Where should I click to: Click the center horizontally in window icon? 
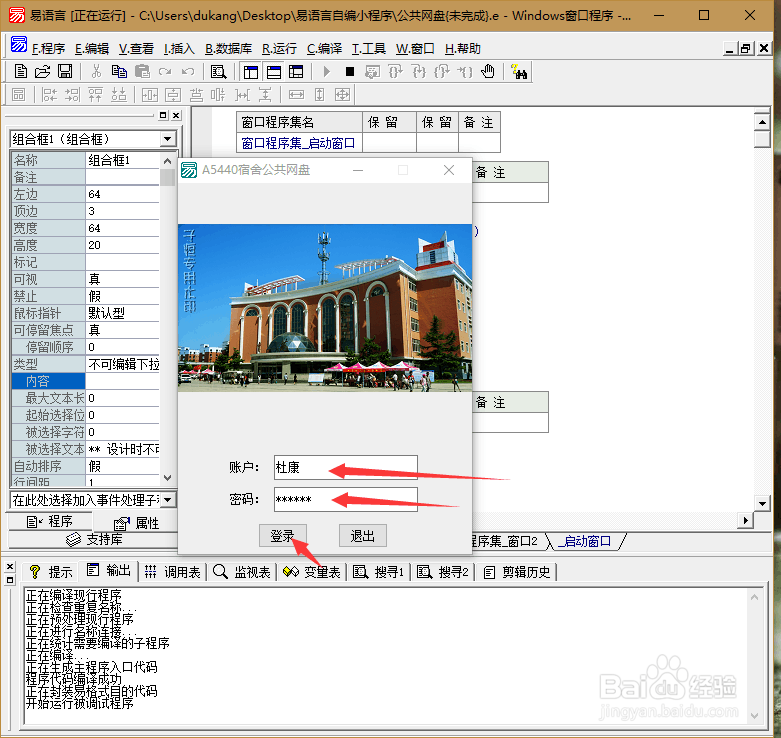click(149, 95)
